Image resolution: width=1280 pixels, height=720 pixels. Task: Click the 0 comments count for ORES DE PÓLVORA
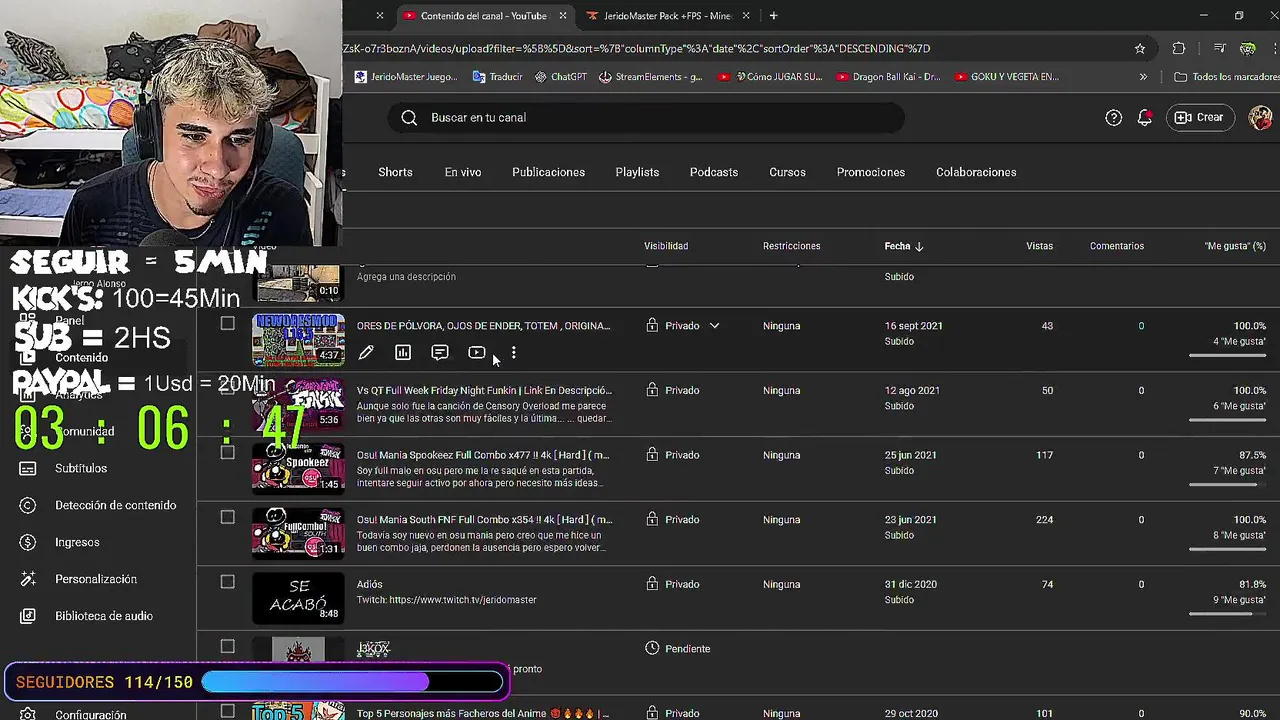1141,326
